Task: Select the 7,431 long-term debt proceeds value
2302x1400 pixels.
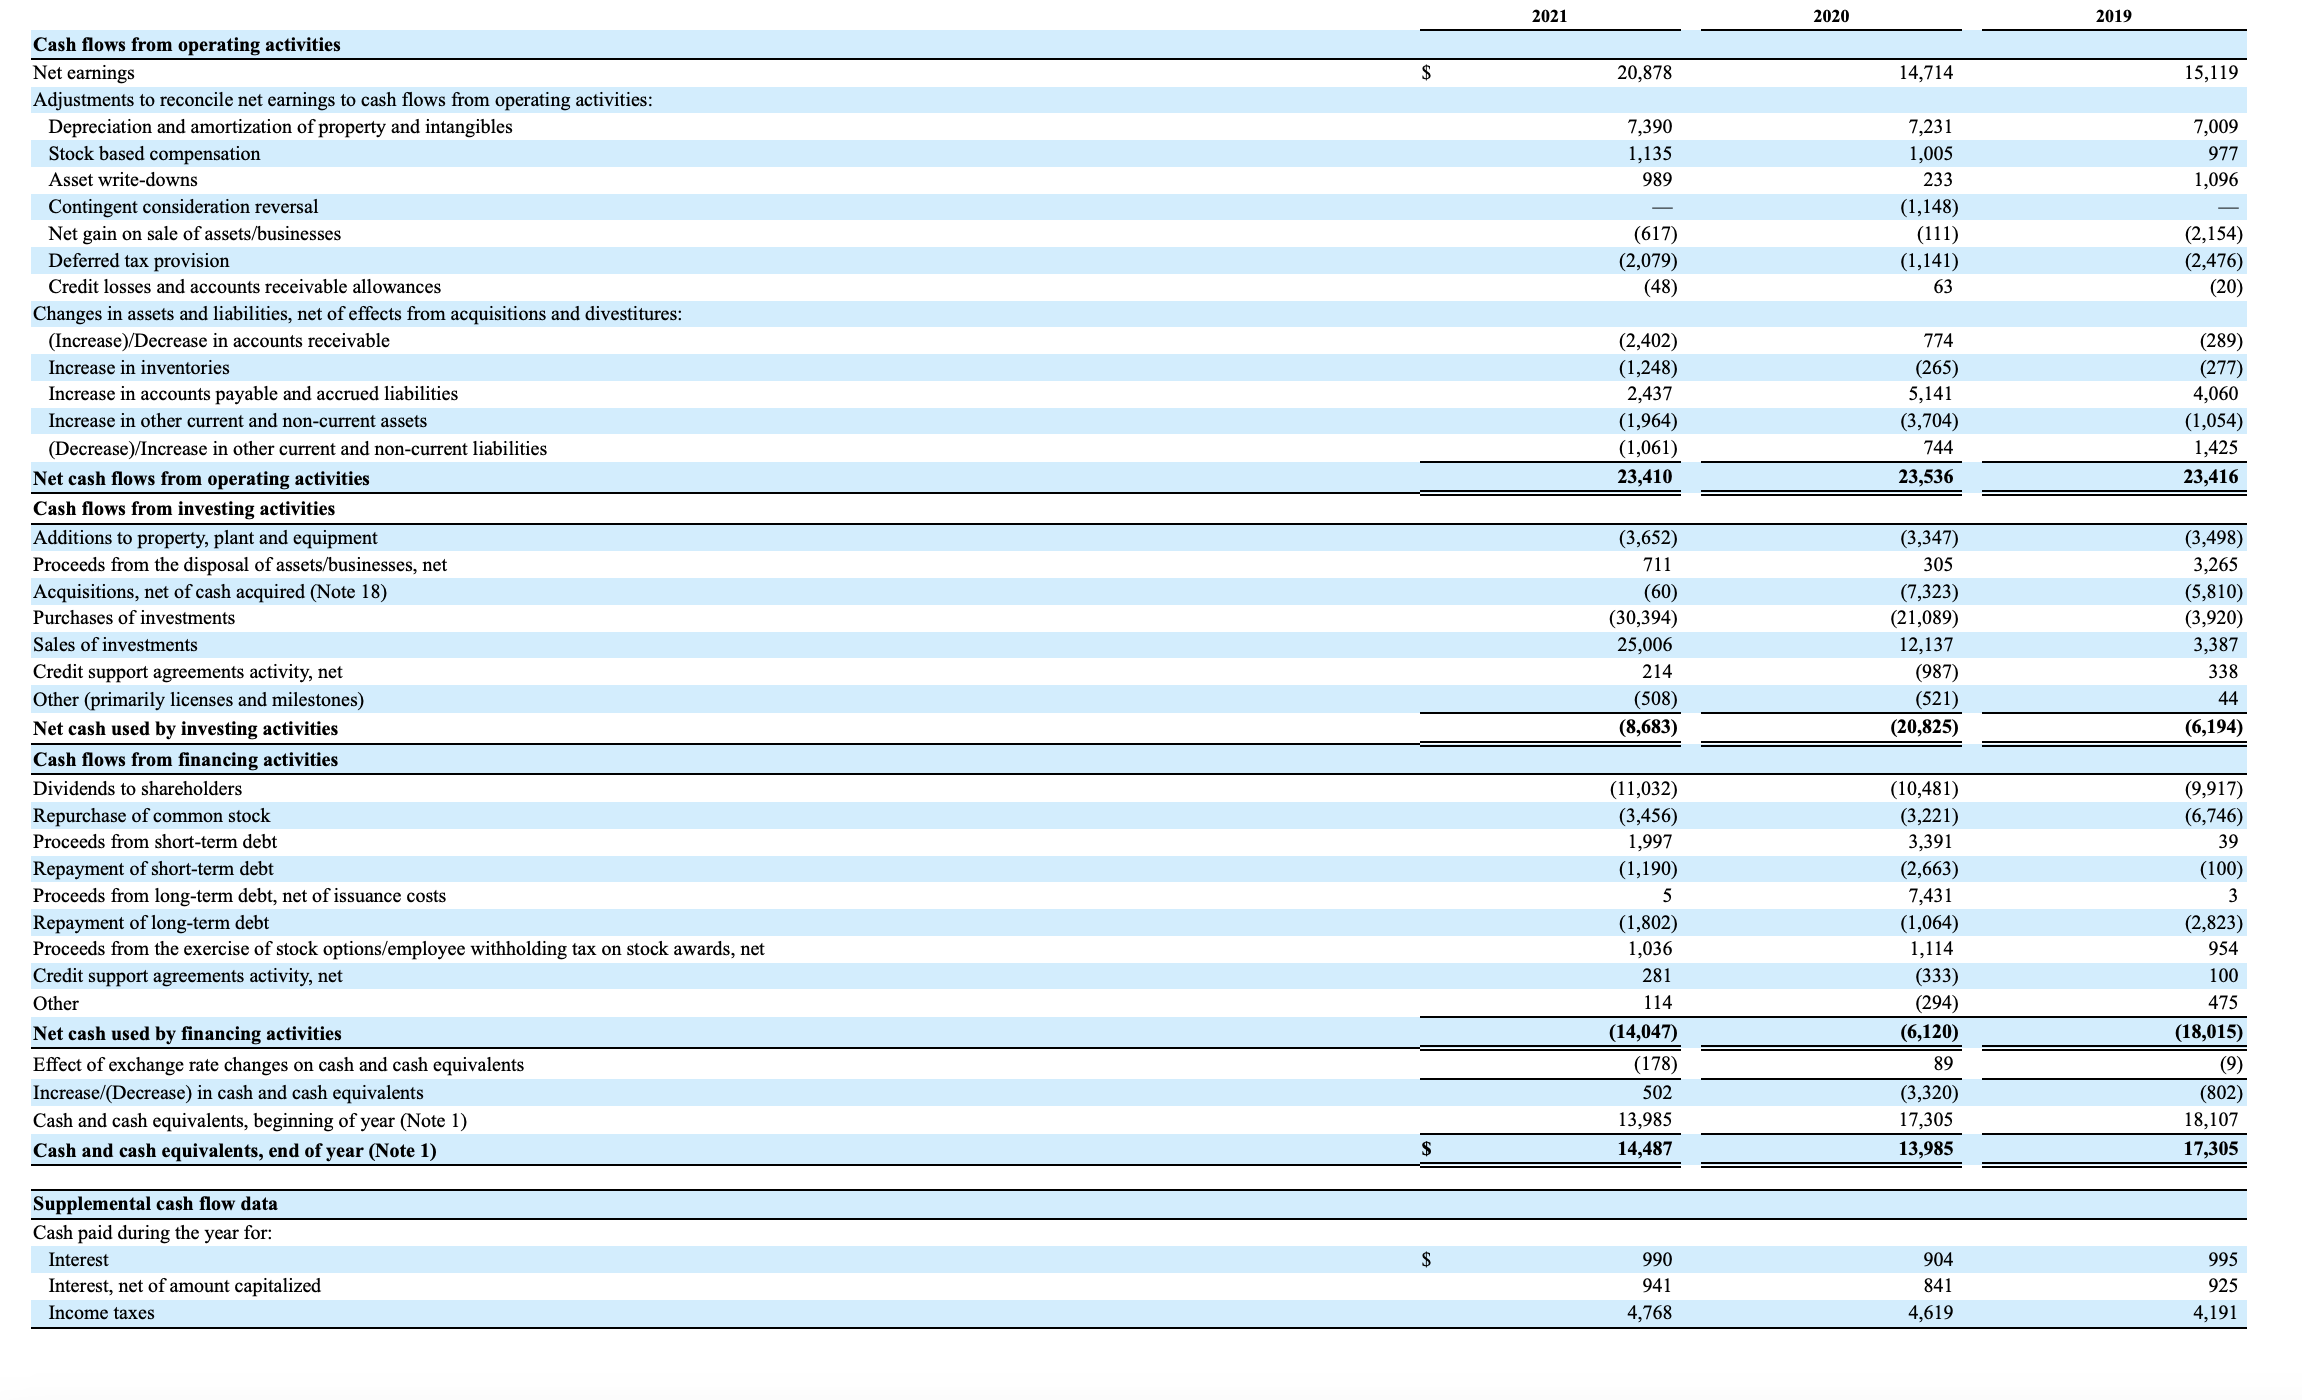Action: tap(1931, 896)
